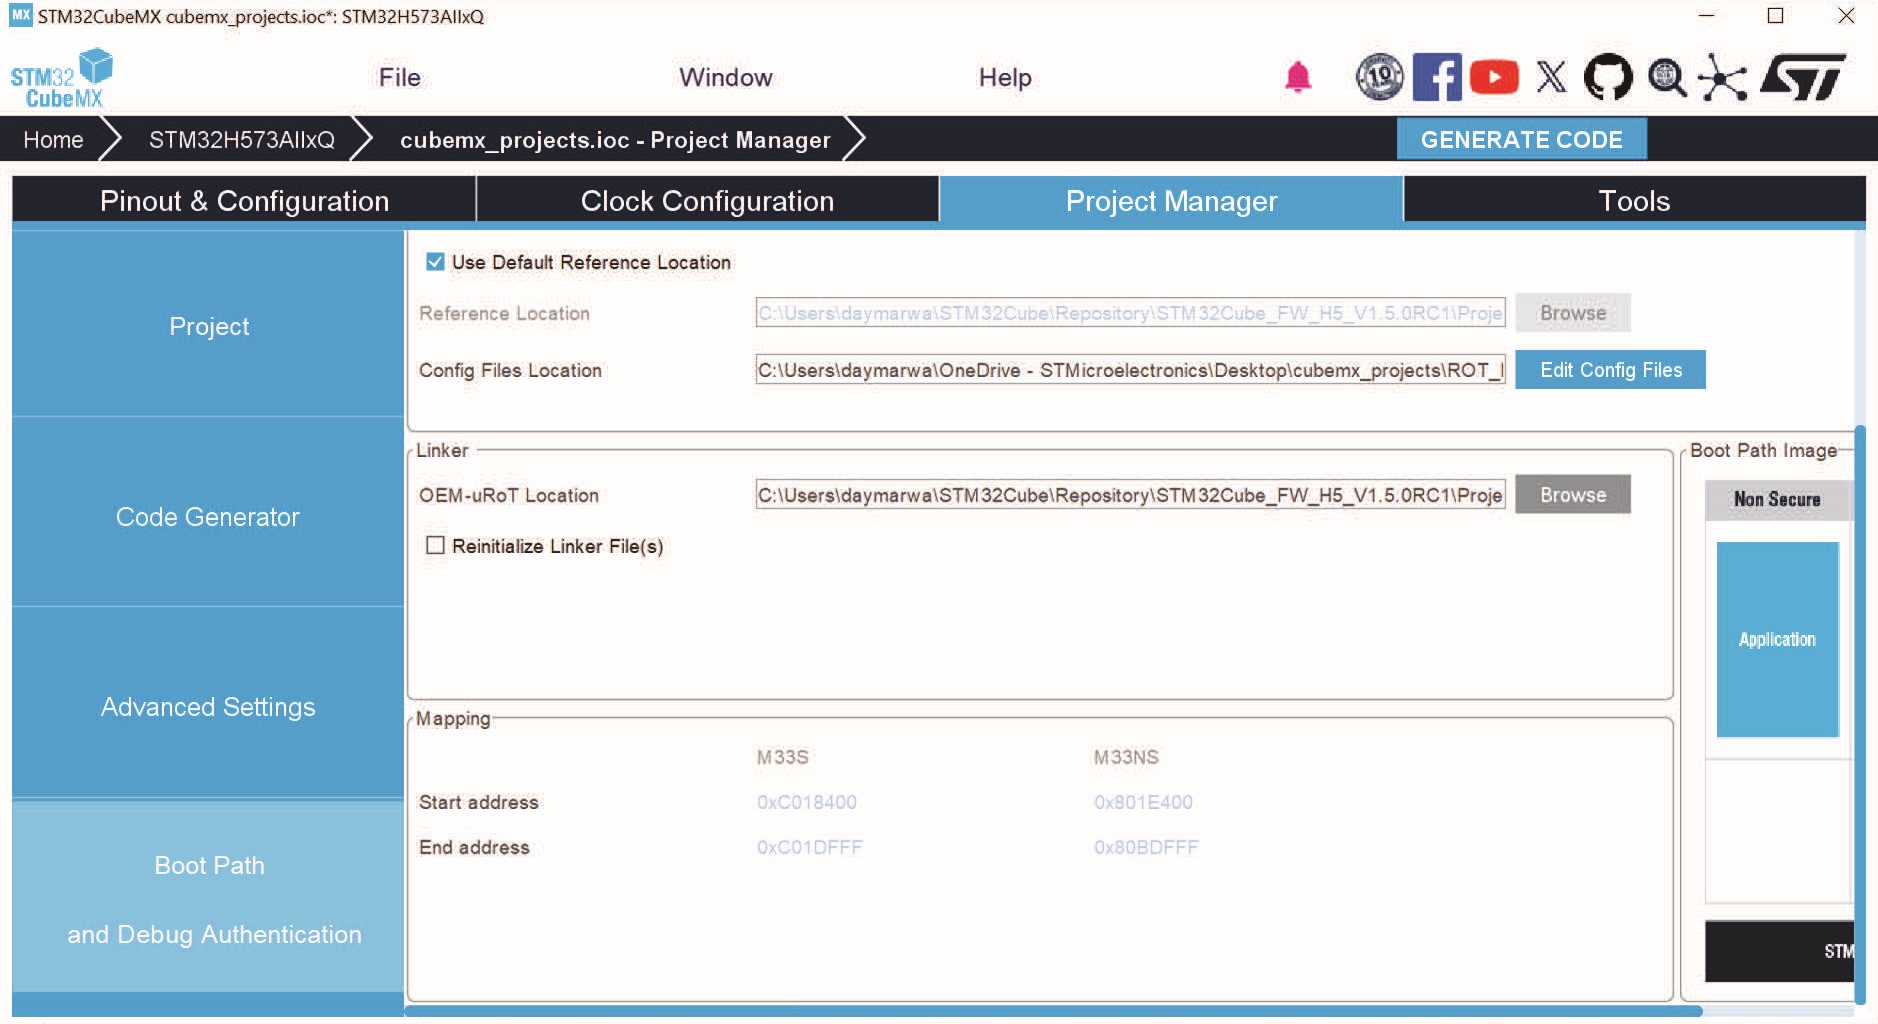Open the X social icon link
Screen dimensions: 1878x1024
click(x=1551, y=77)
